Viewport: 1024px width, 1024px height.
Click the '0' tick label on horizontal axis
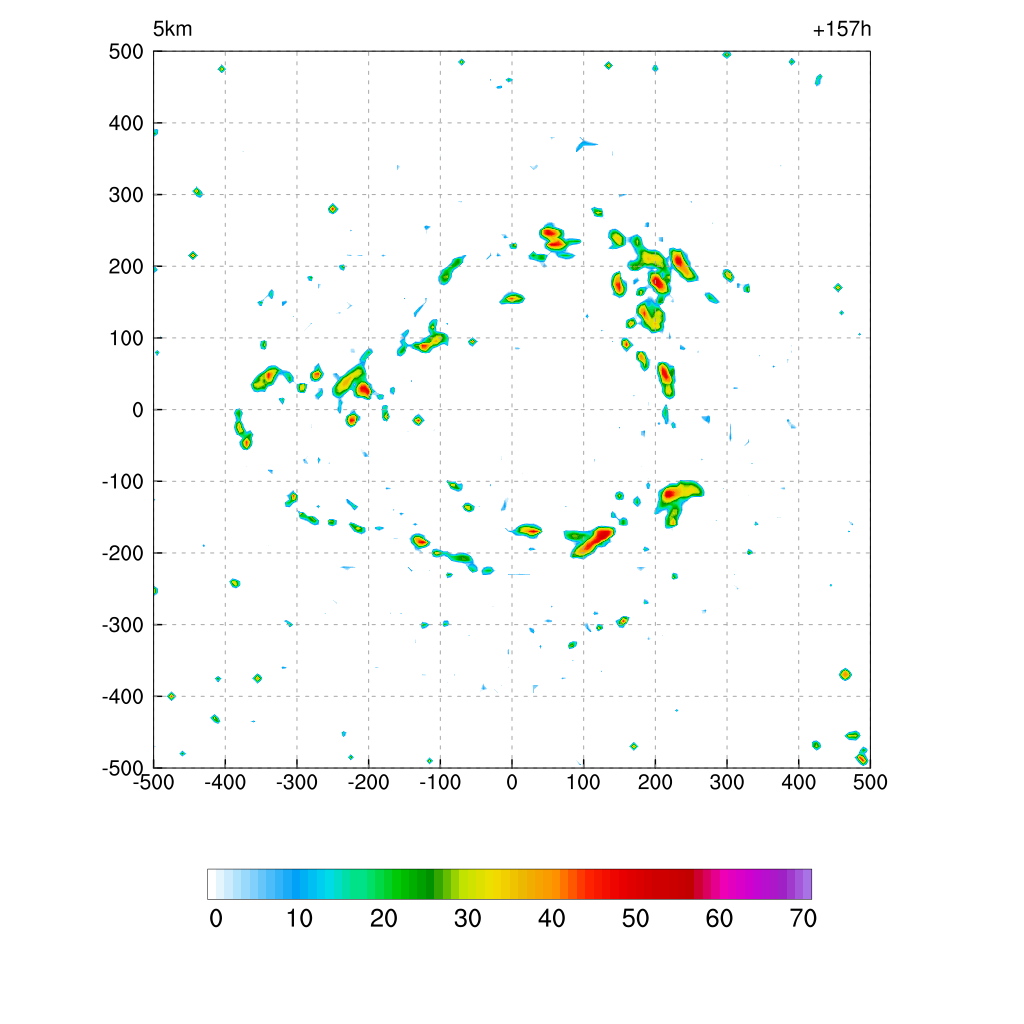(x=512, y=782)
